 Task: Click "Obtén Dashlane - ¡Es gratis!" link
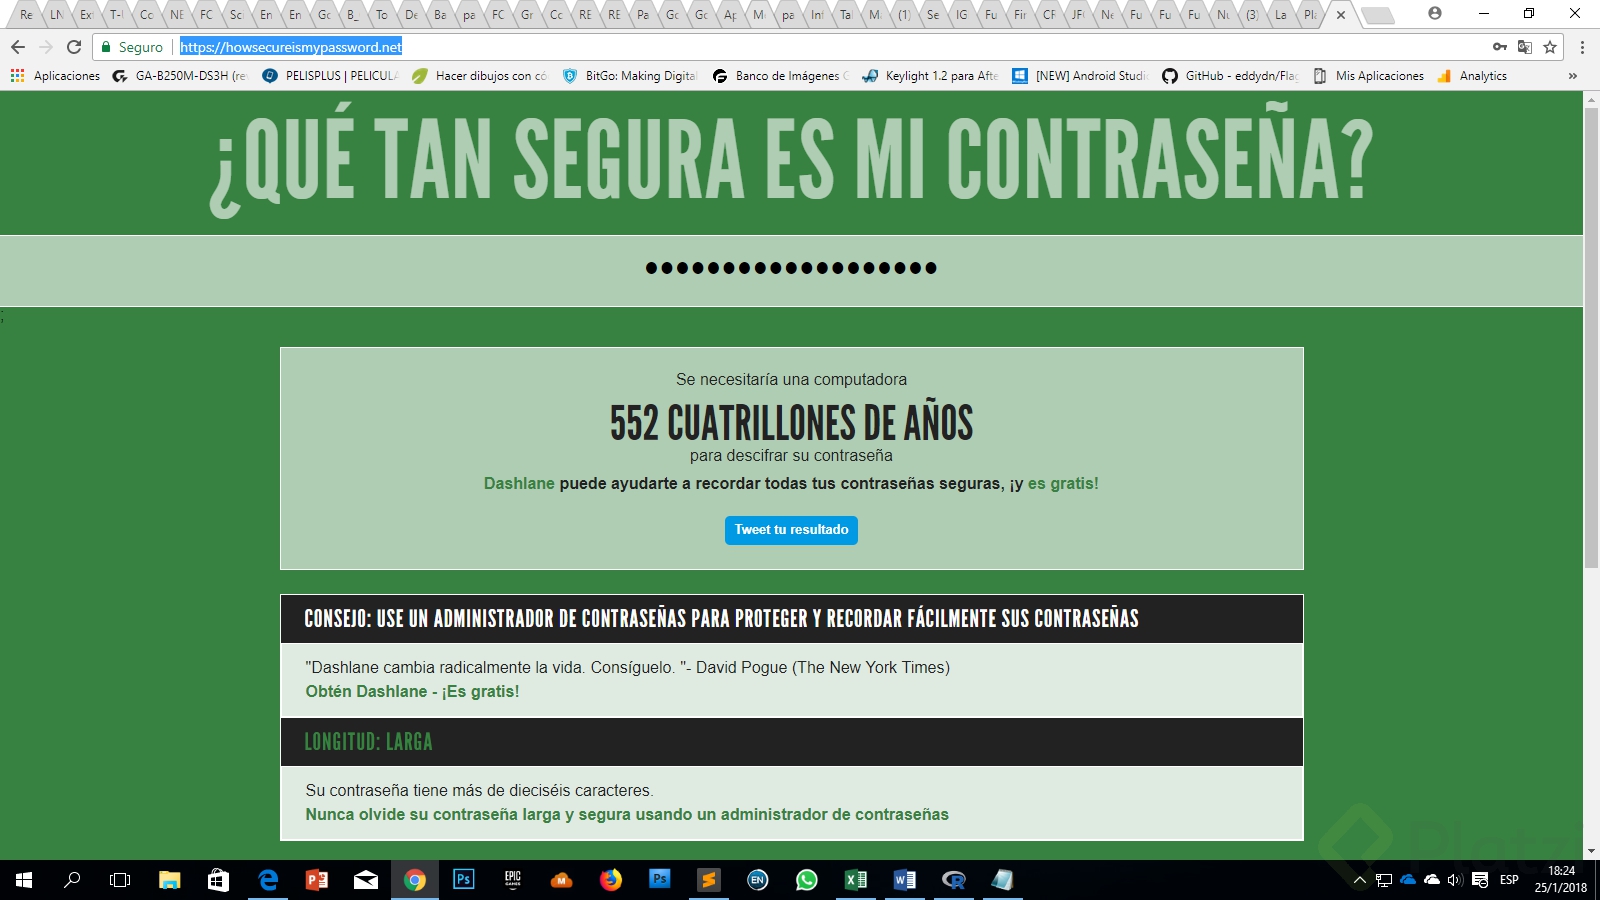[412, 692]
